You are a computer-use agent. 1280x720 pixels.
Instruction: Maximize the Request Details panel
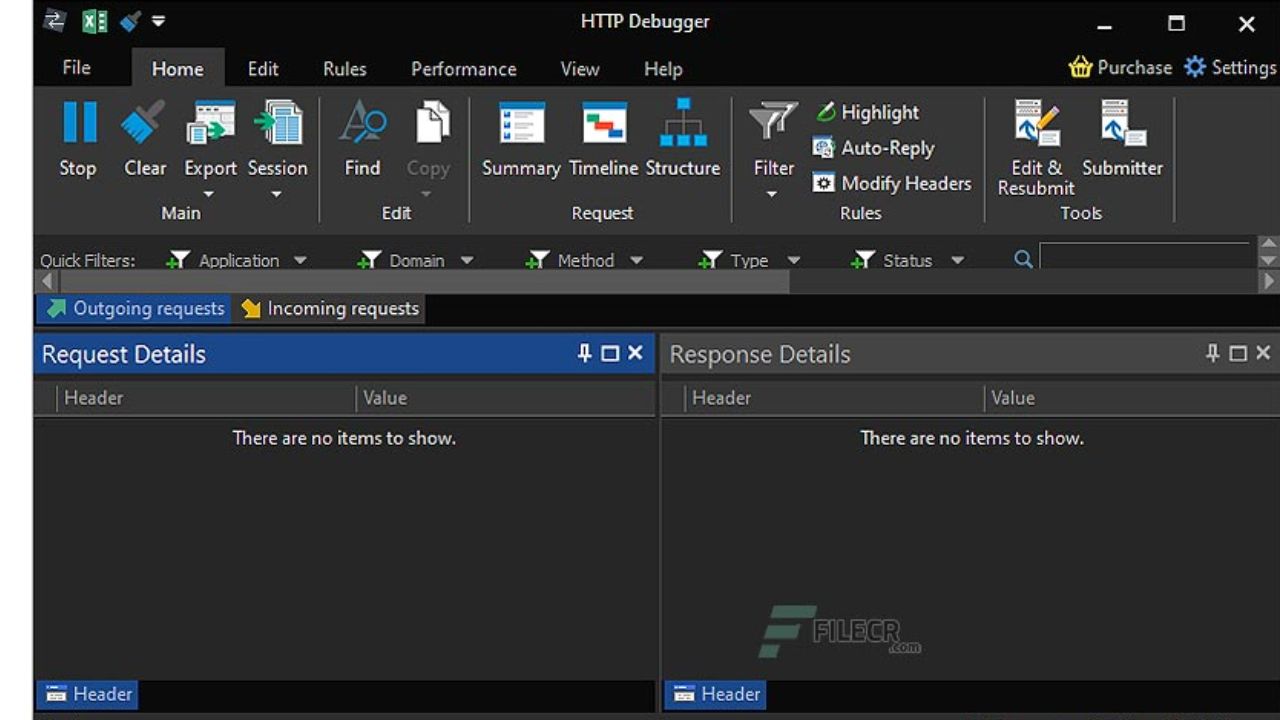tap(610, 353)
